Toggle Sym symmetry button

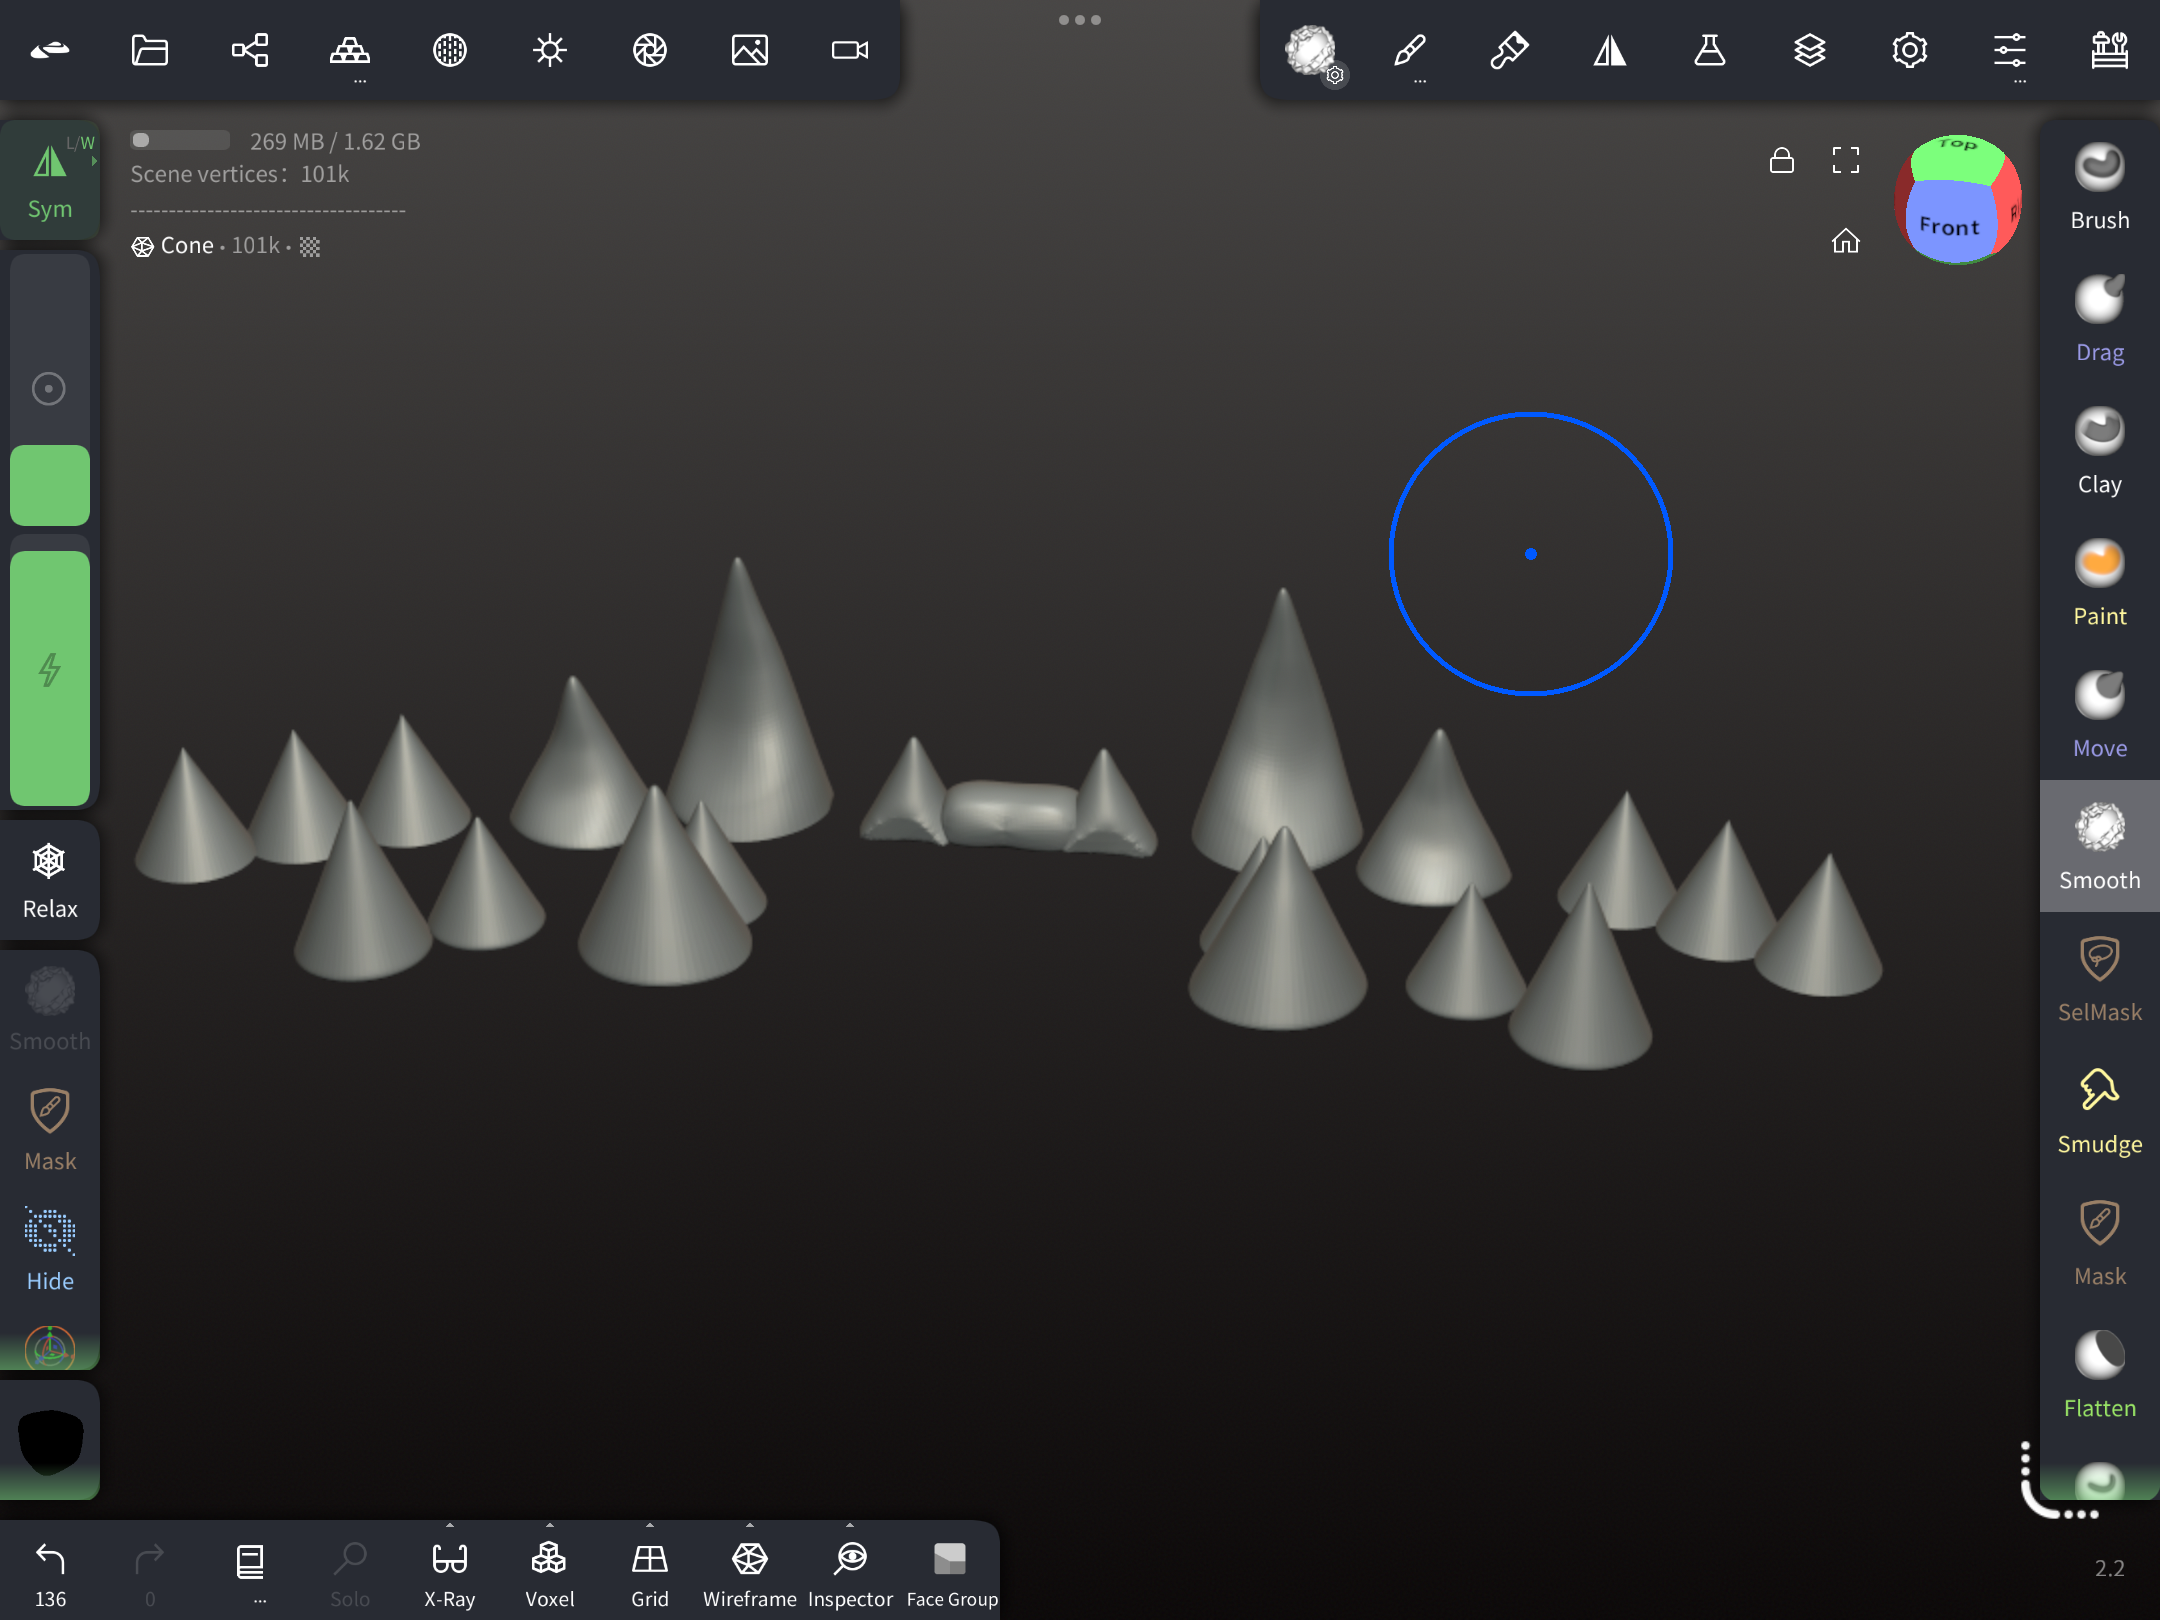[x=50, y=180]
